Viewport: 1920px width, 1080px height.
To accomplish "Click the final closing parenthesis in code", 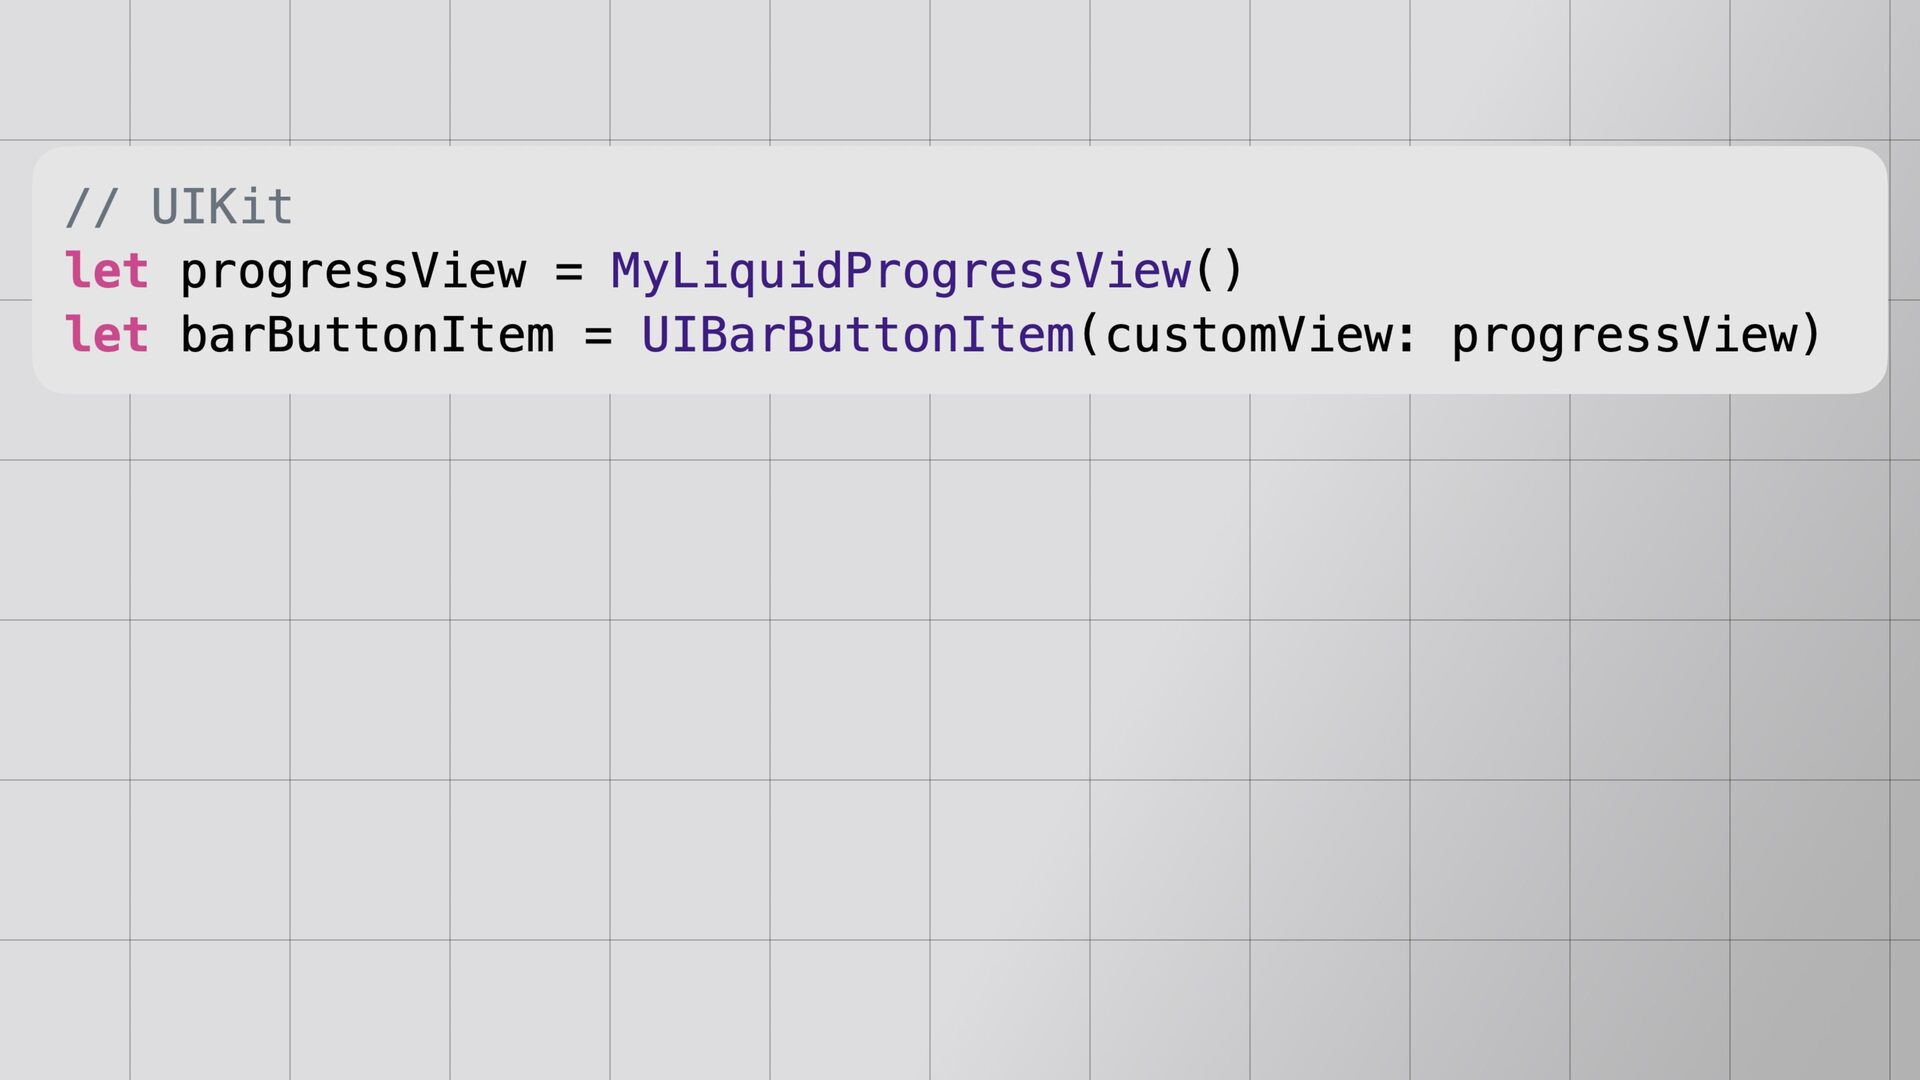I will 1811,335.
